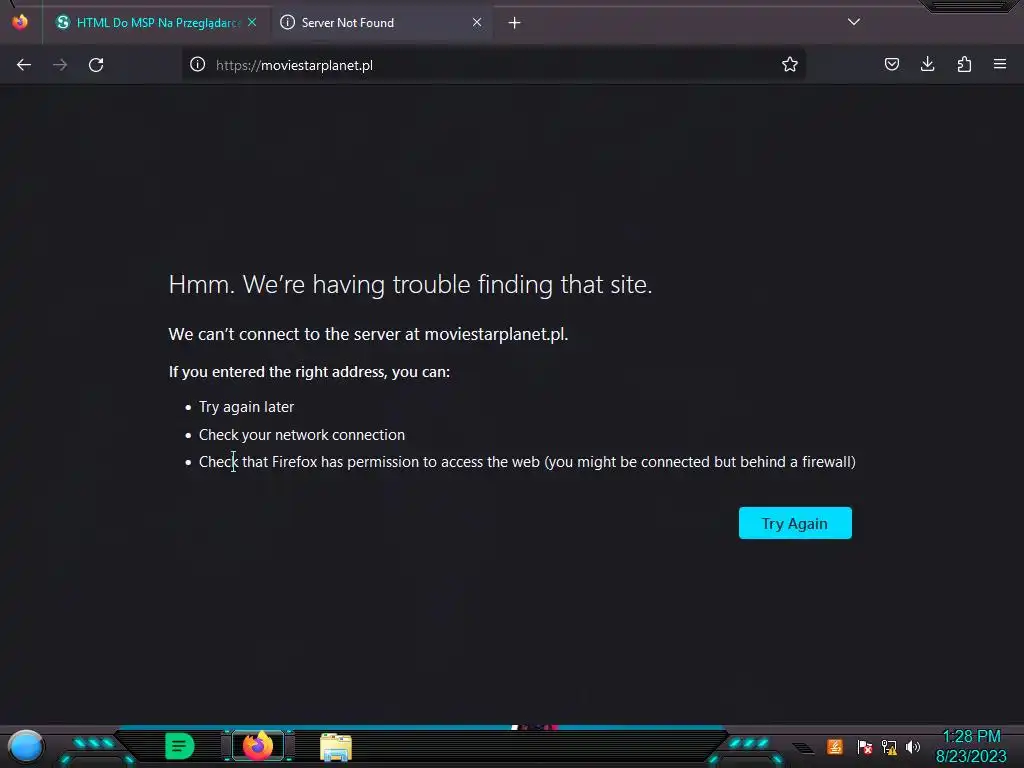The width and height of the screenshot is (1024, 768).
Task: Click 'If you entered the right address' text
Action: [309, 372]
